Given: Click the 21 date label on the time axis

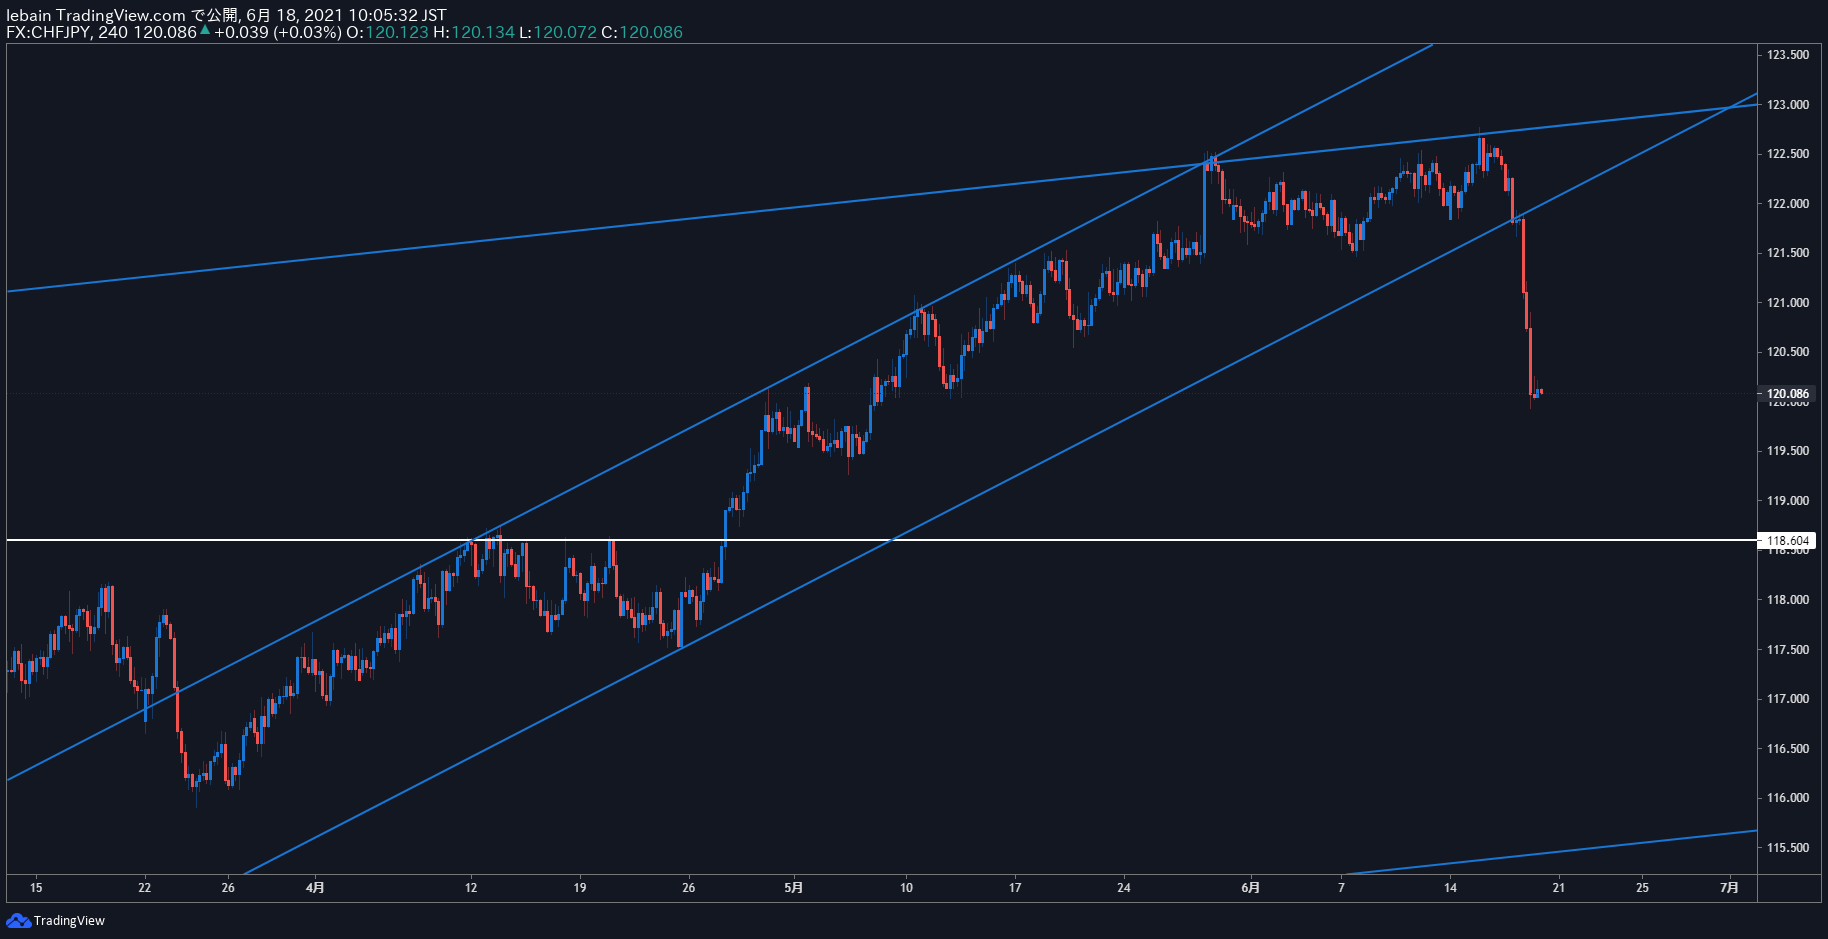Looking at the screenshot, I should [1559, 888].
